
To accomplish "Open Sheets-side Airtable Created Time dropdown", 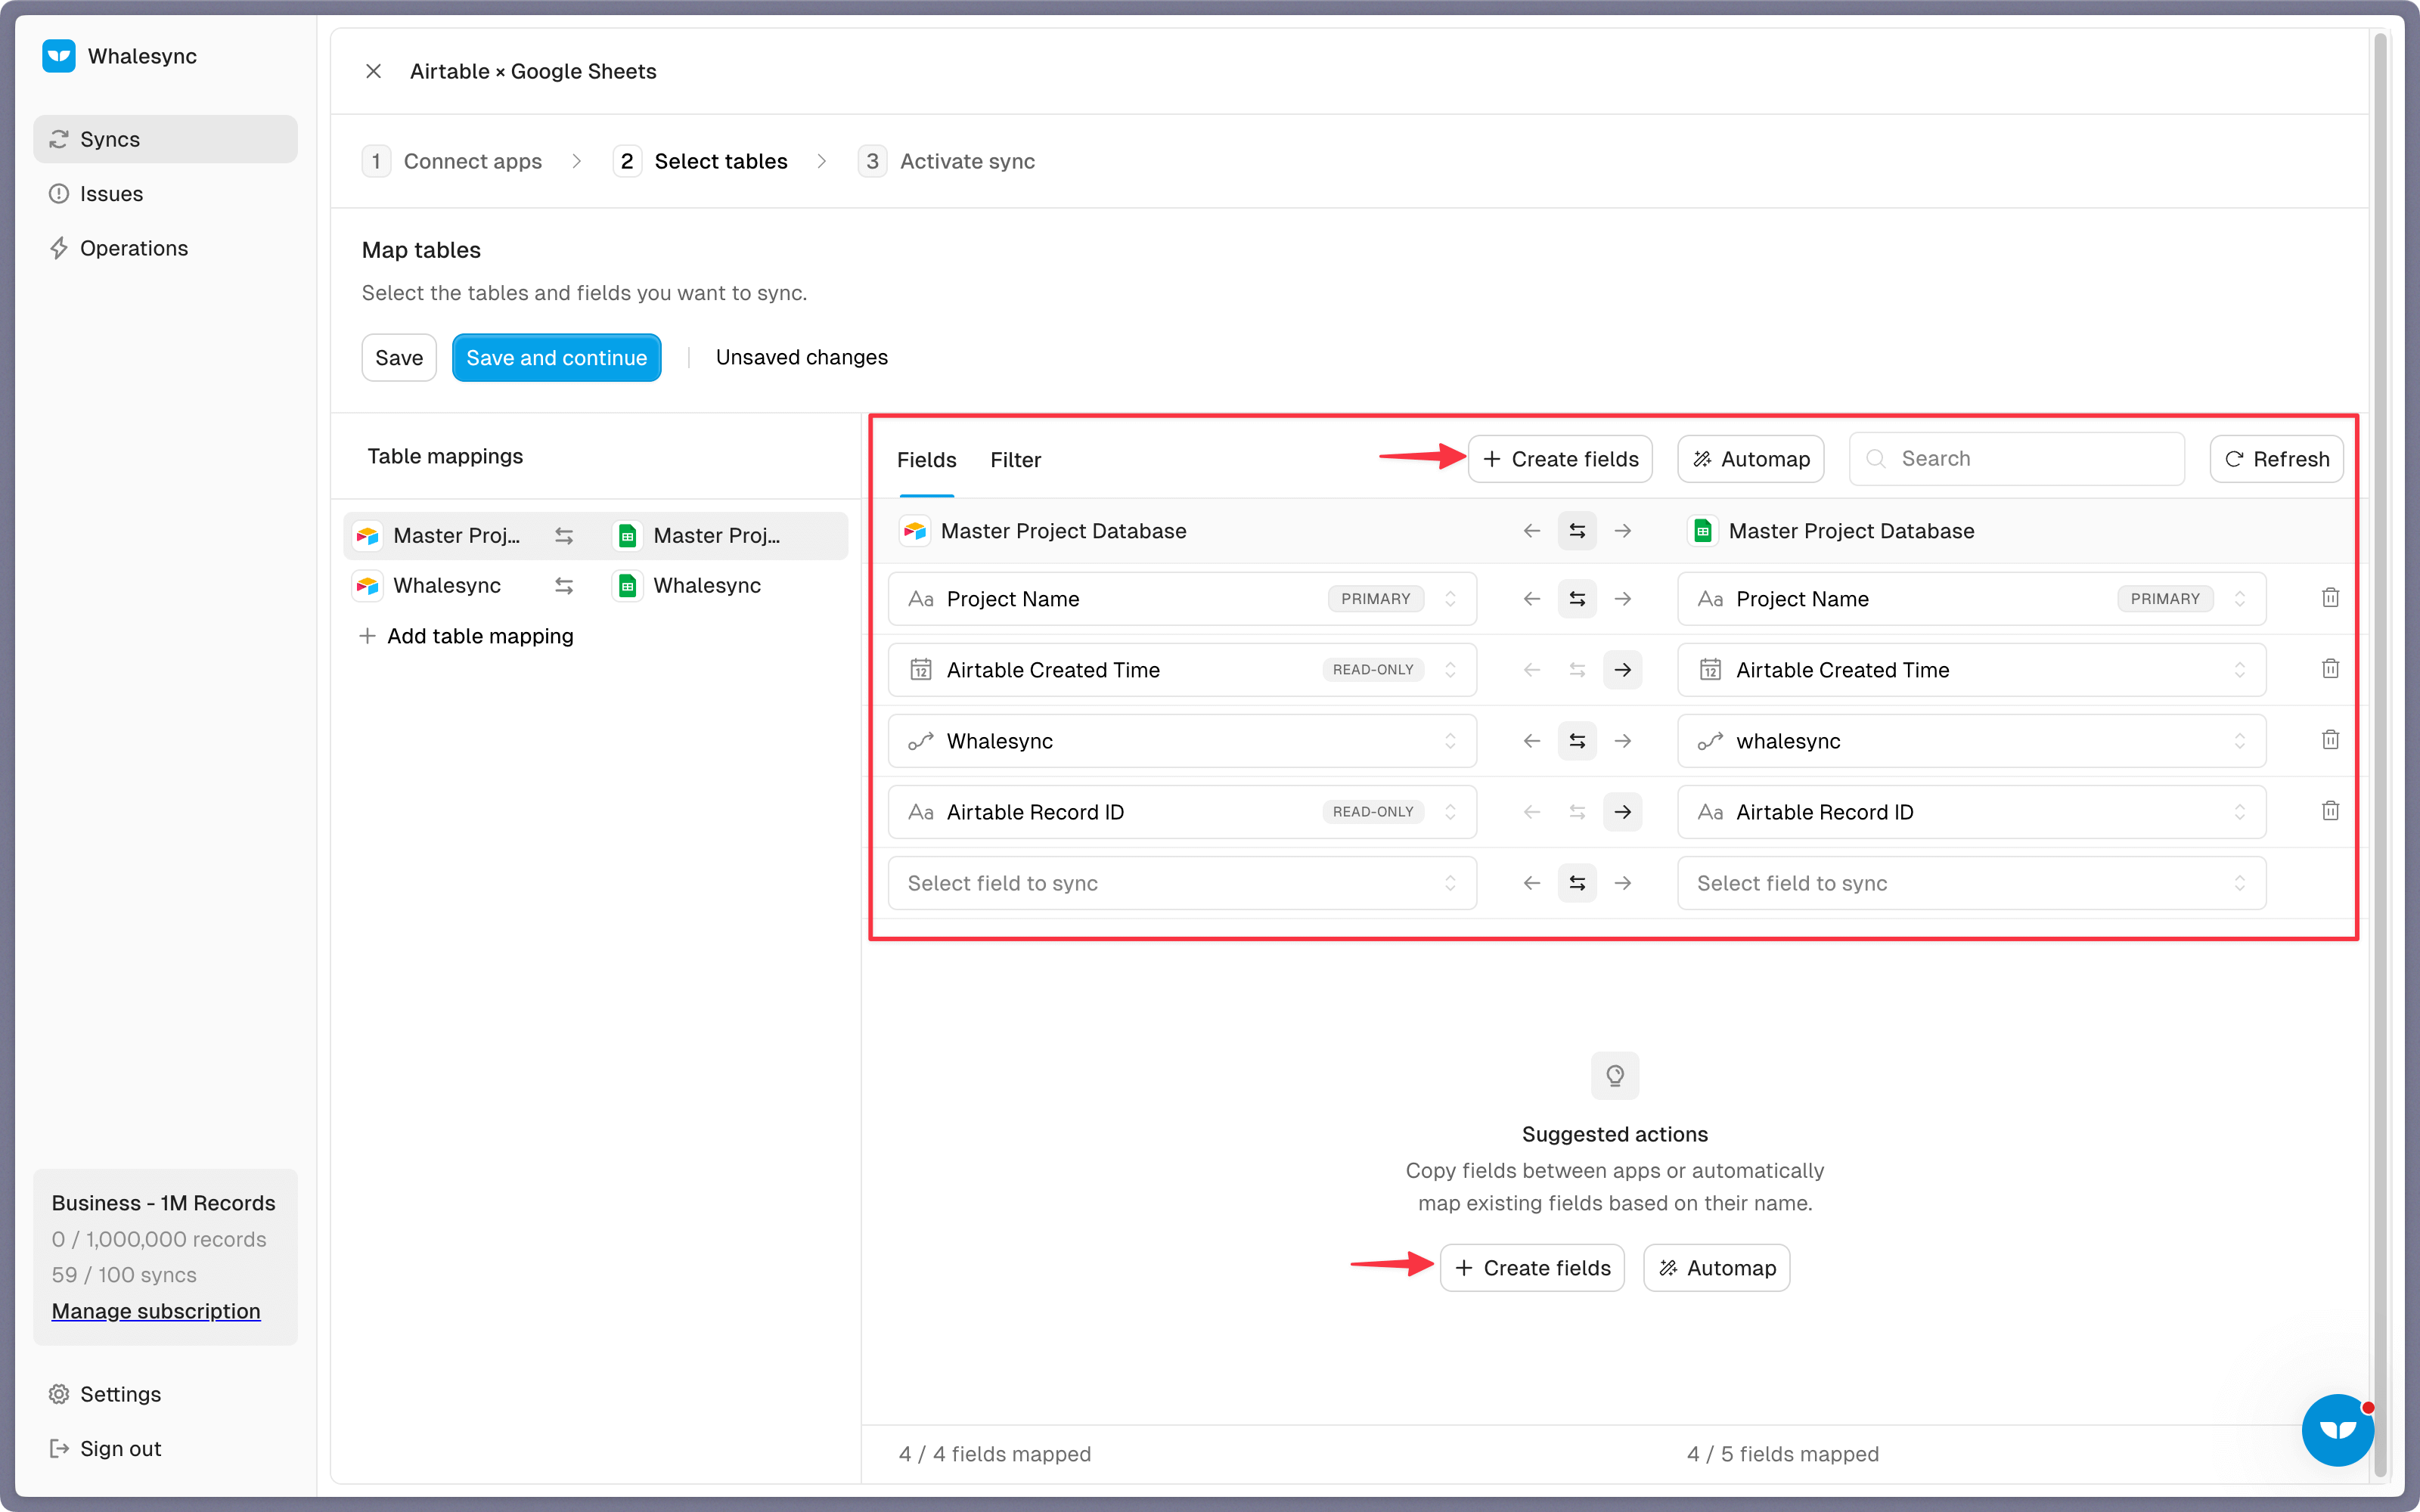I will (1971, 670).
